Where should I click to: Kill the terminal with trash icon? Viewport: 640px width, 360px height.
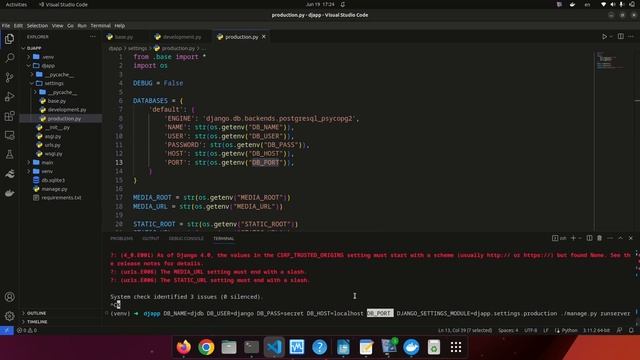click(x=599, y=238)
